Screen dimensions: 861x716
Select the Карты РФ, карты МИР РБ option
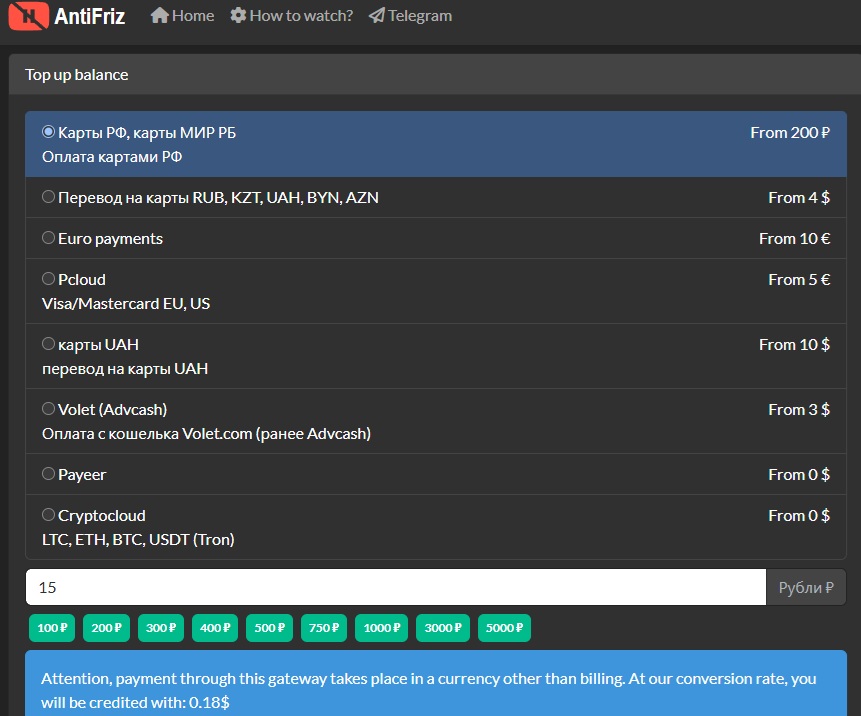48,132
